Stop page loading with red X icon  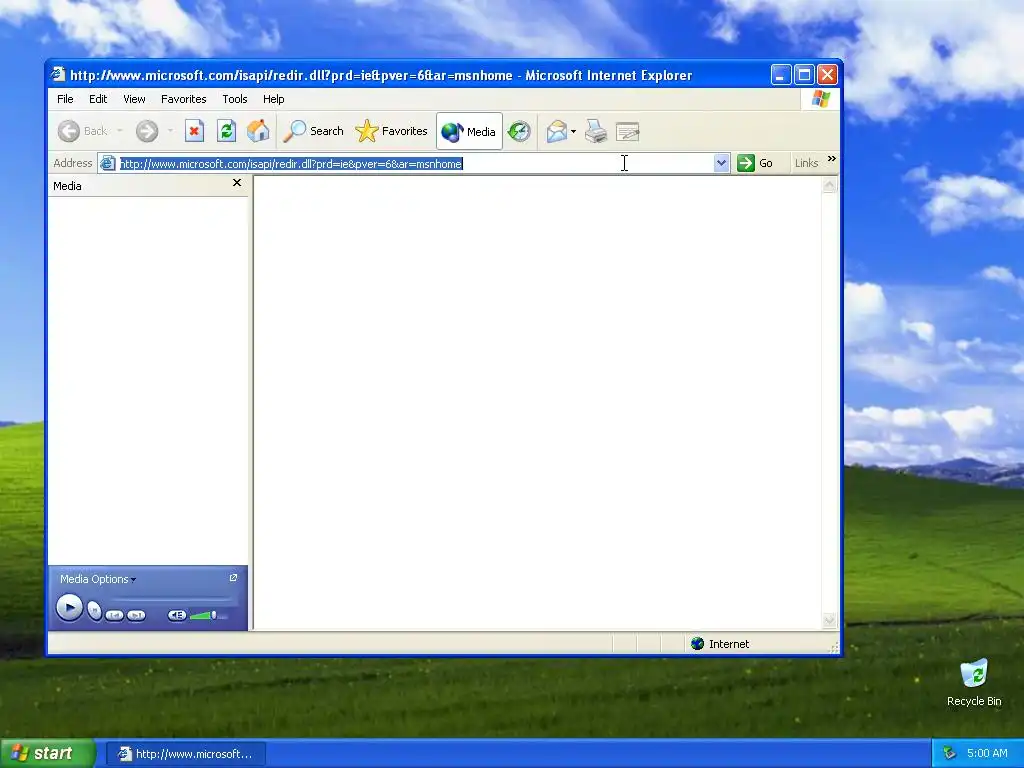[194, 131]
